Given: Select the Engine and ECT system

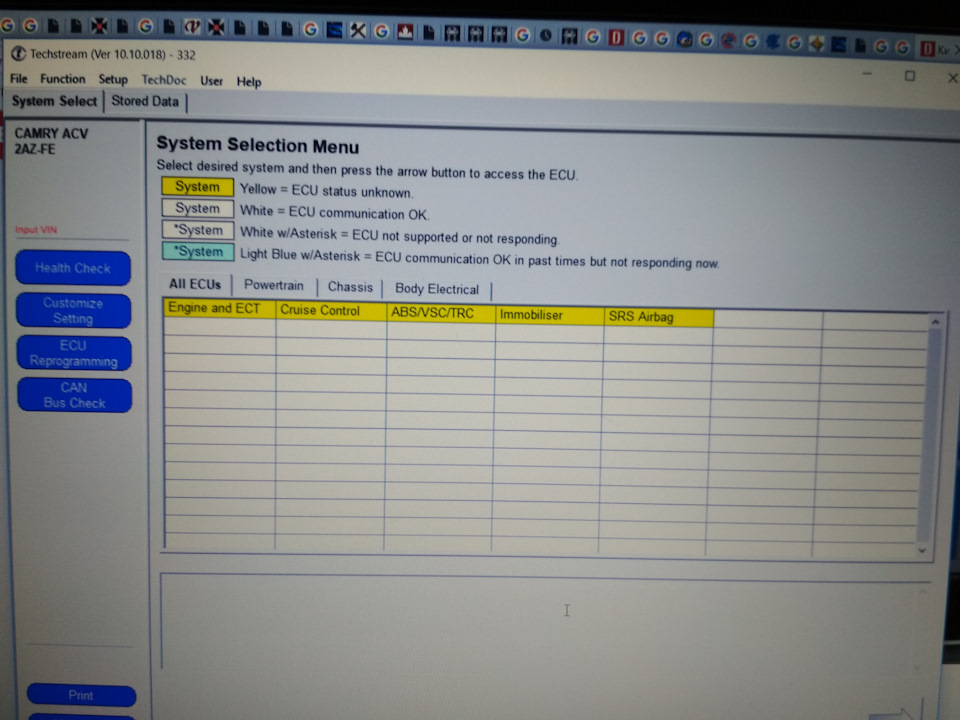Looking at the screenshot, I should click(219, 308).
